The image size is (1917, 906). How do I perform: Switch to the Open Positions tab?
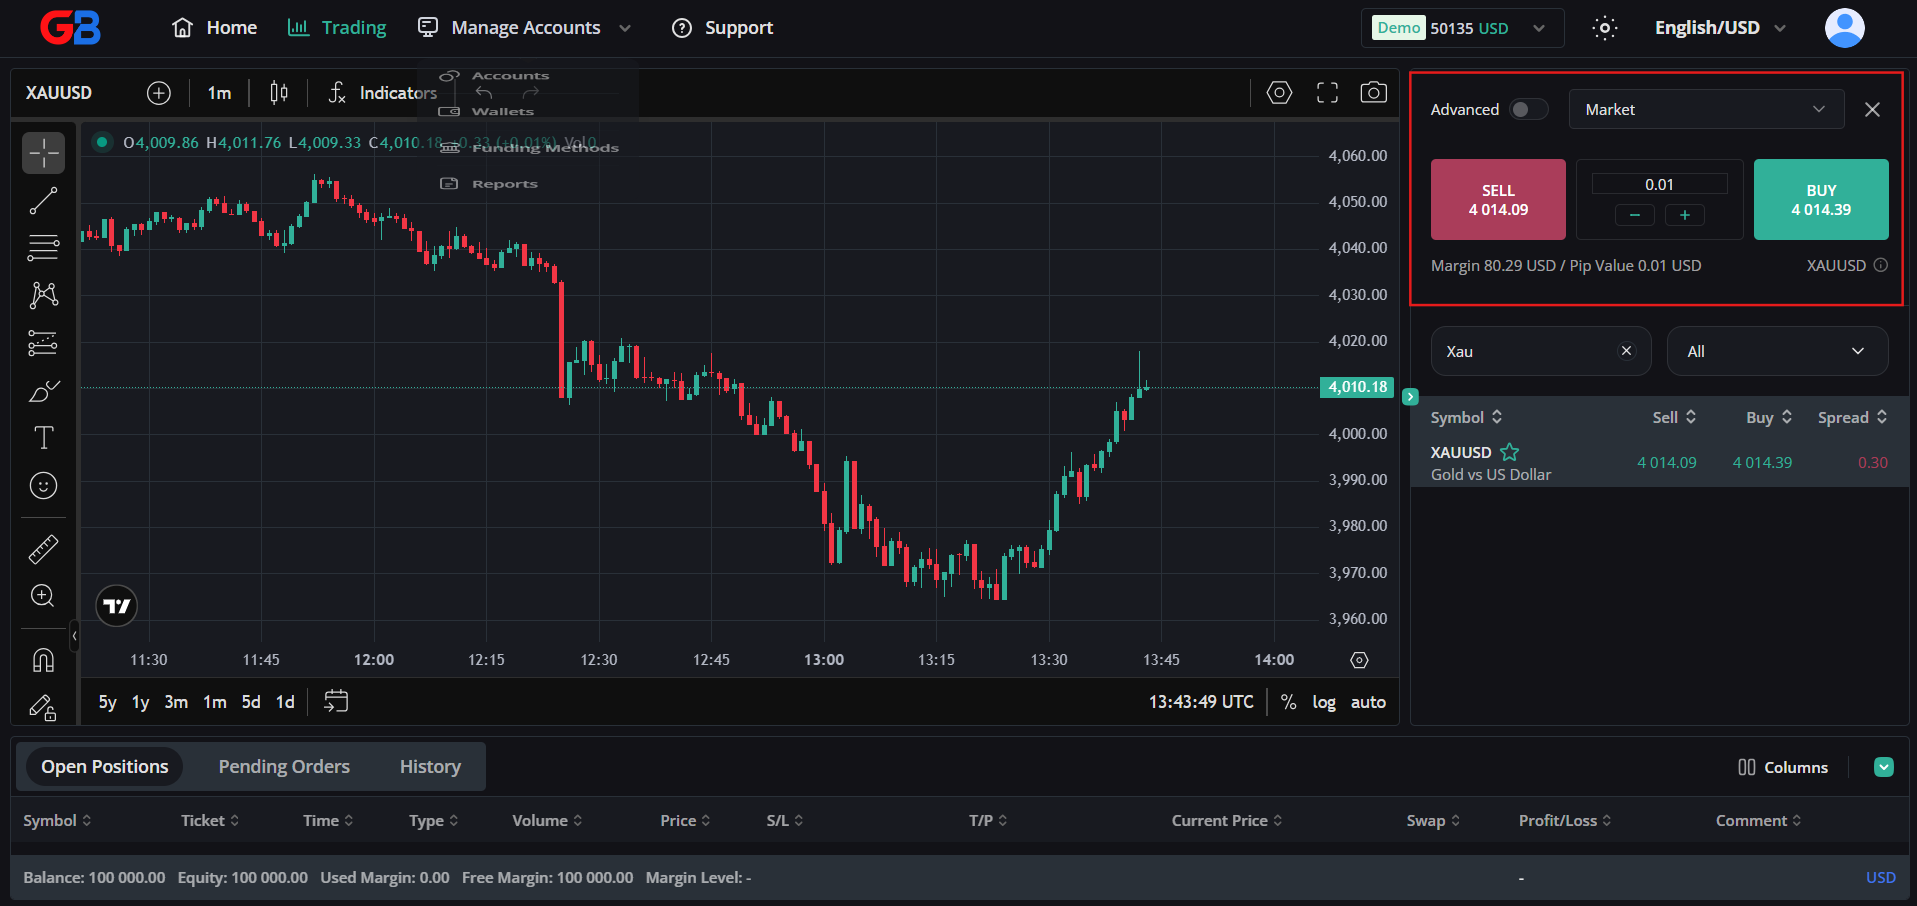(104, 767)
